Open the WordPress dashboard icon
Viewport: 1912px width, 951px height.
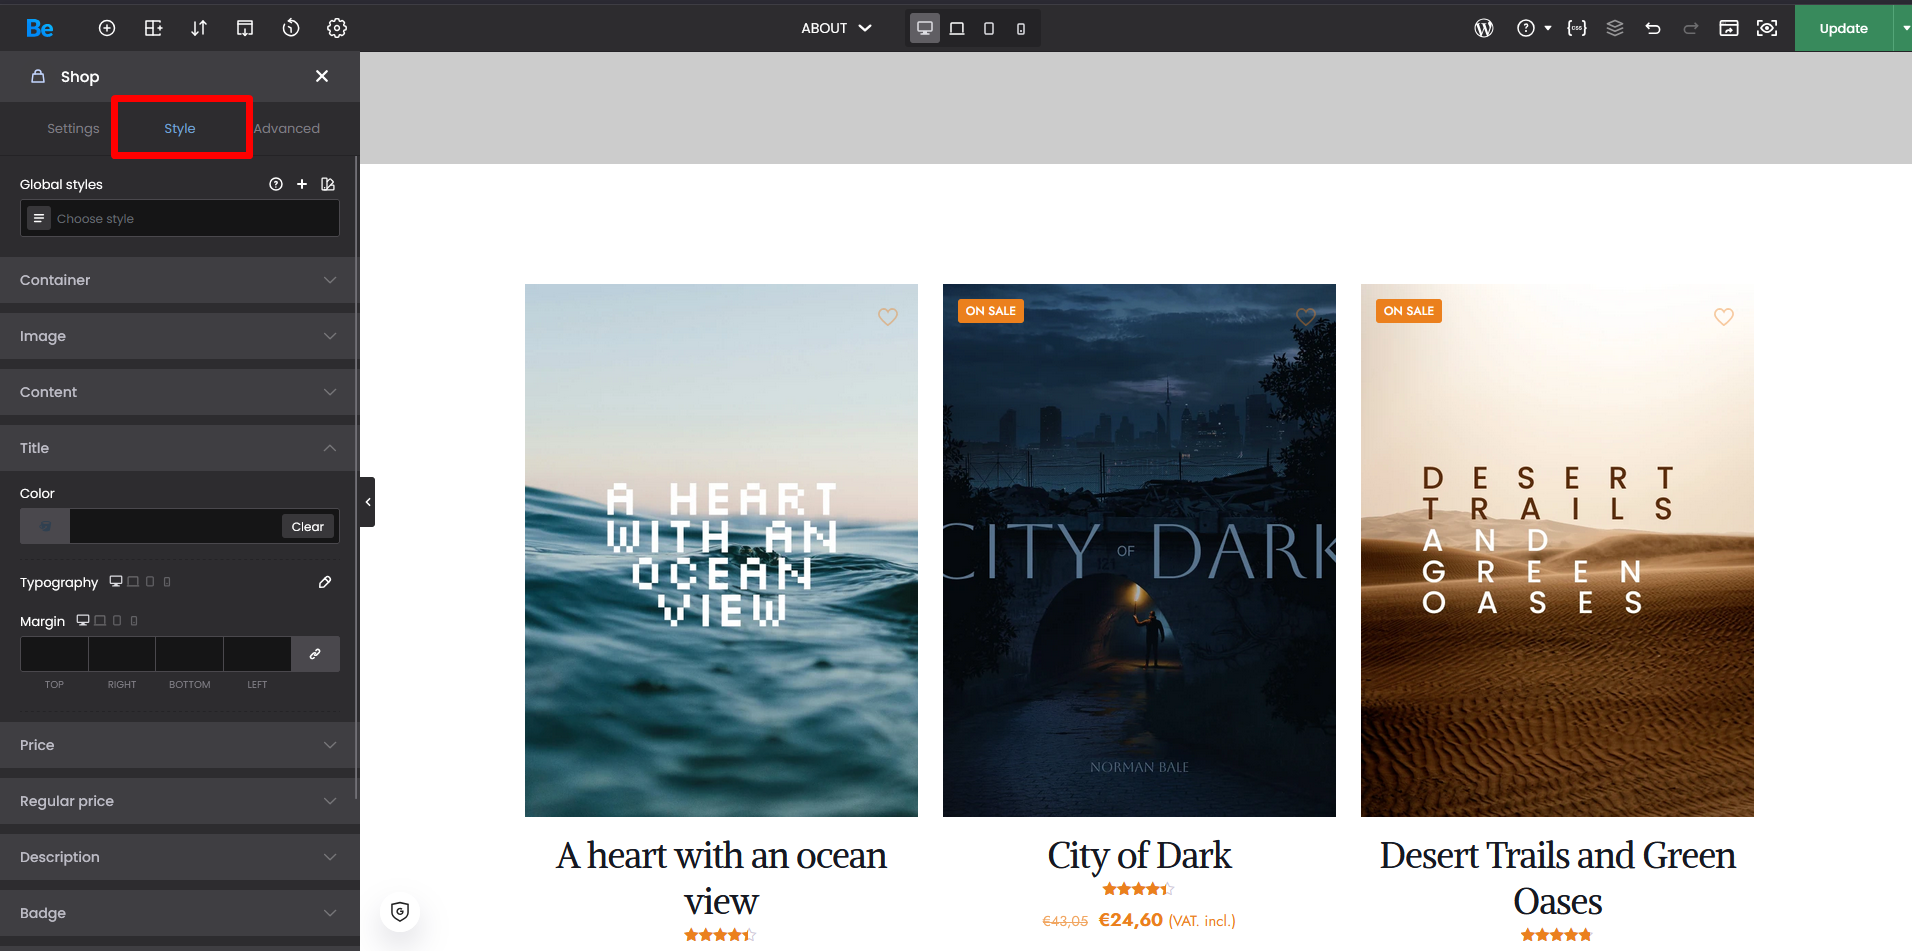pyautogui.click(x=1484, y=28)
